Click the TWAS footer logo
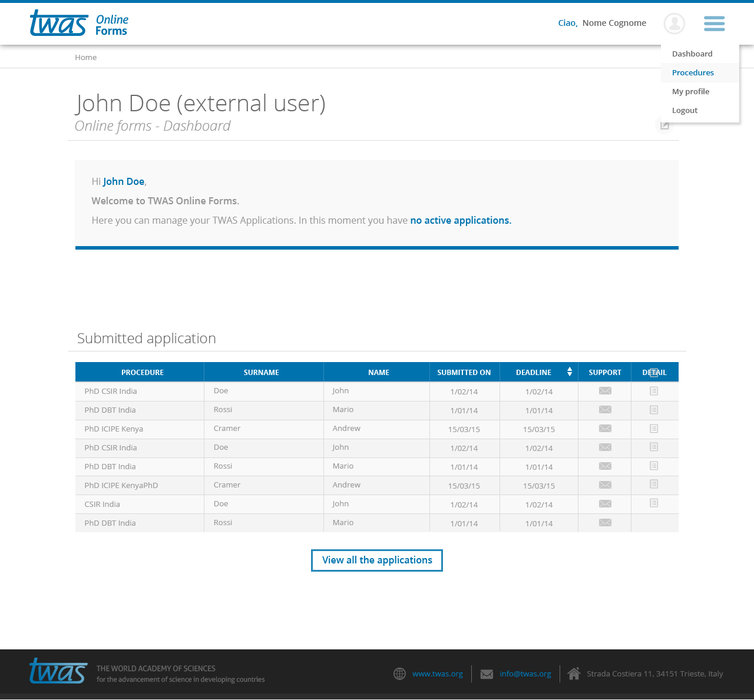Image resolution: width=754 pixels, height=700 pixels. pyautogui.click(x=58, y=670)
